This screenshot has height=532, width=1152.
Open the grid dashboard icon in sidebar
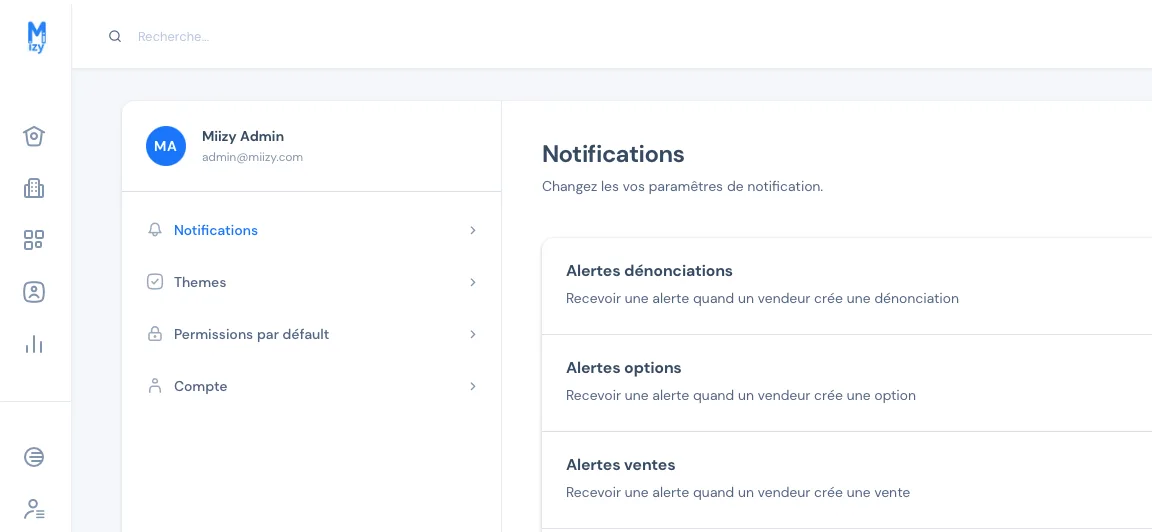[34, 240]
